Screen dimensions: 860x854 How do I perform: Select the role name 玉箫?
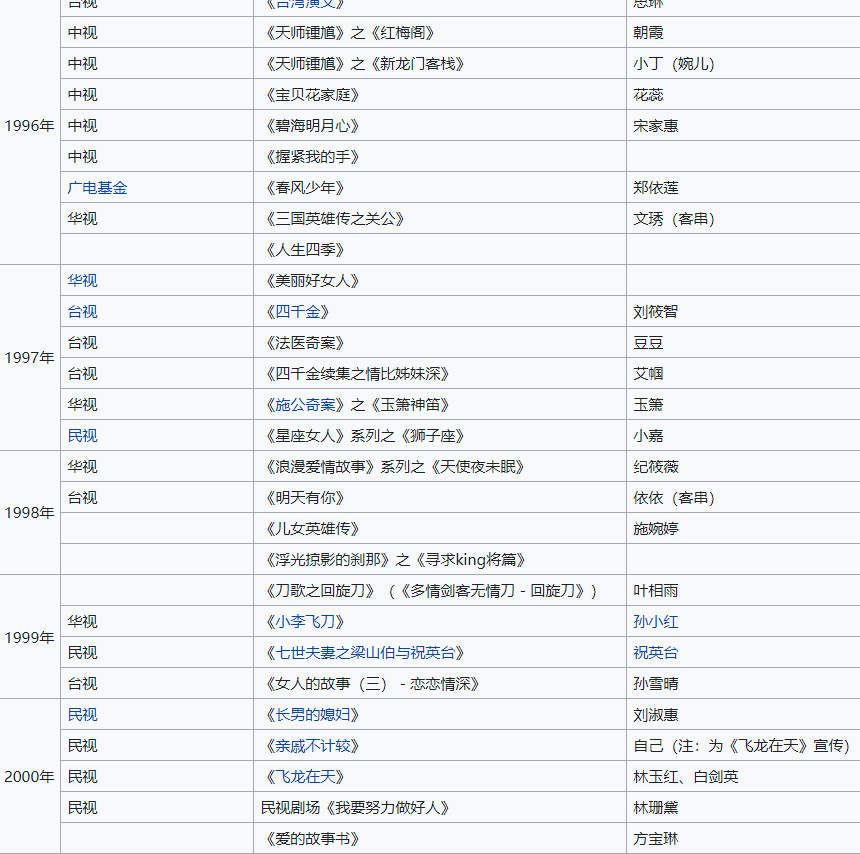pyautogui.click(x=648, y=405)
